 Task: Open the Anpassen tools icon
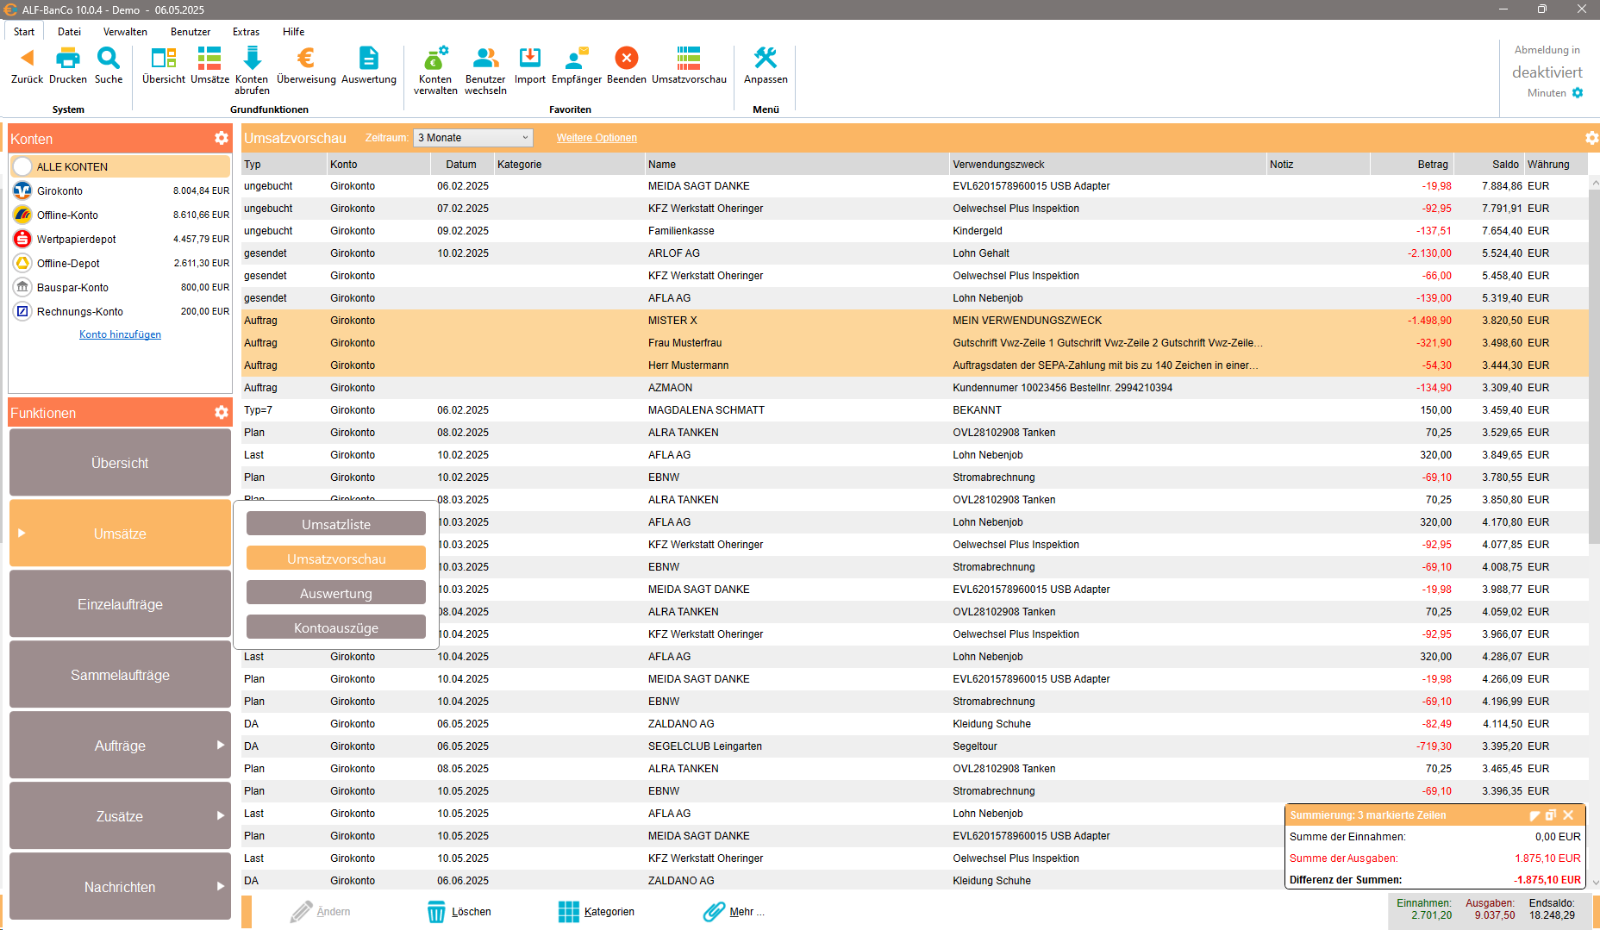tap(766, 58)
